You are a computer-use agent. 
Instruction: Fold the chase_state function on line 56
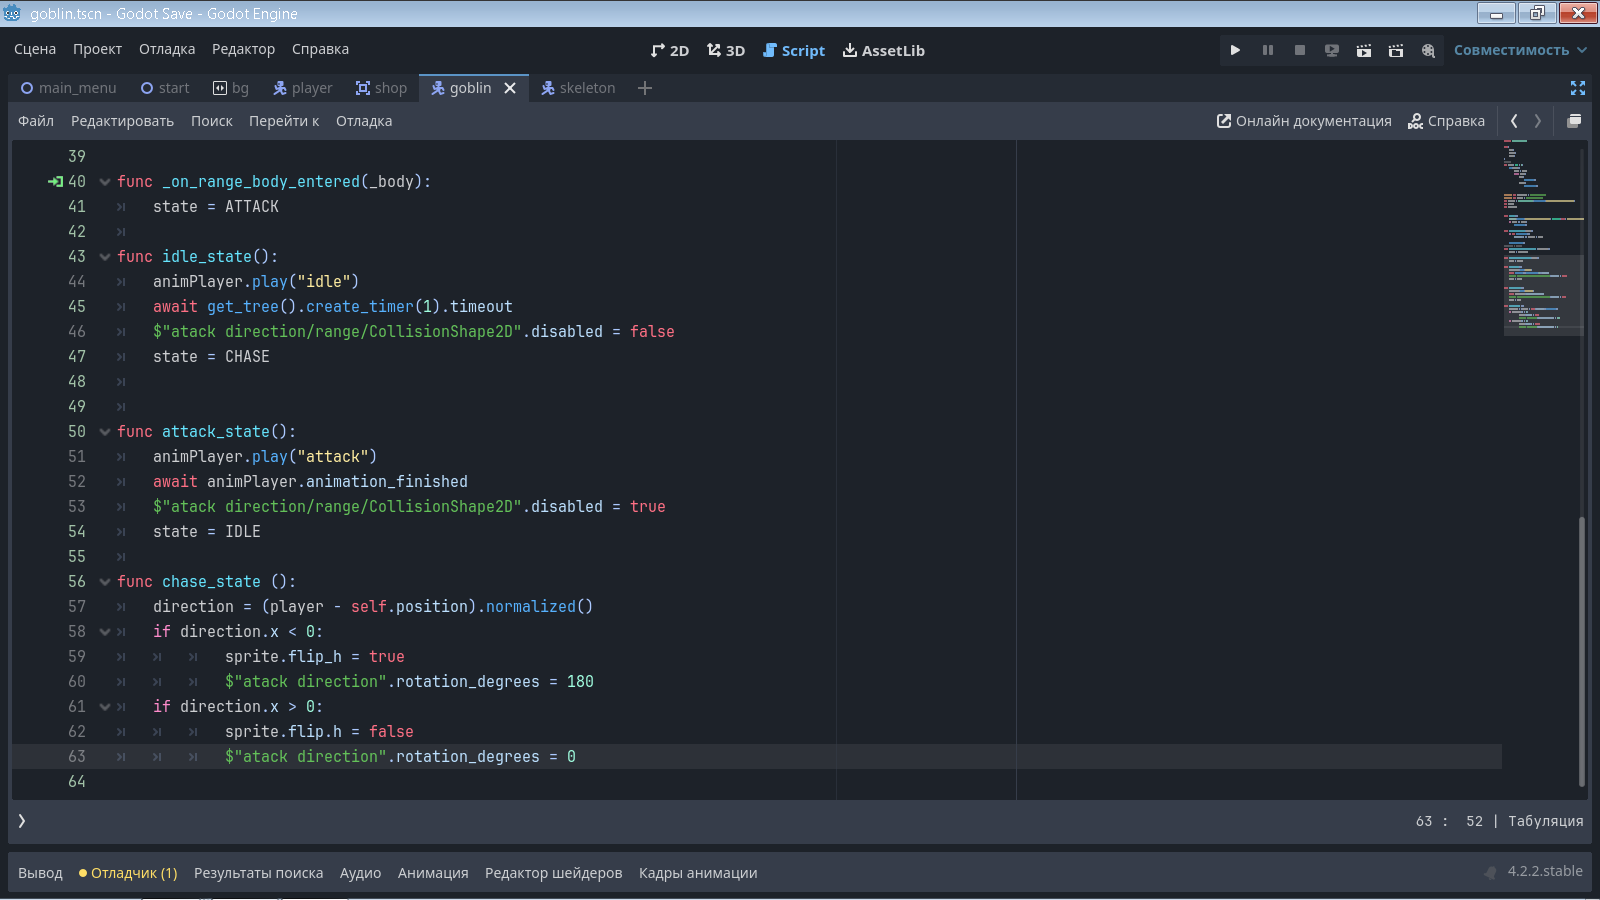(105, 582)
